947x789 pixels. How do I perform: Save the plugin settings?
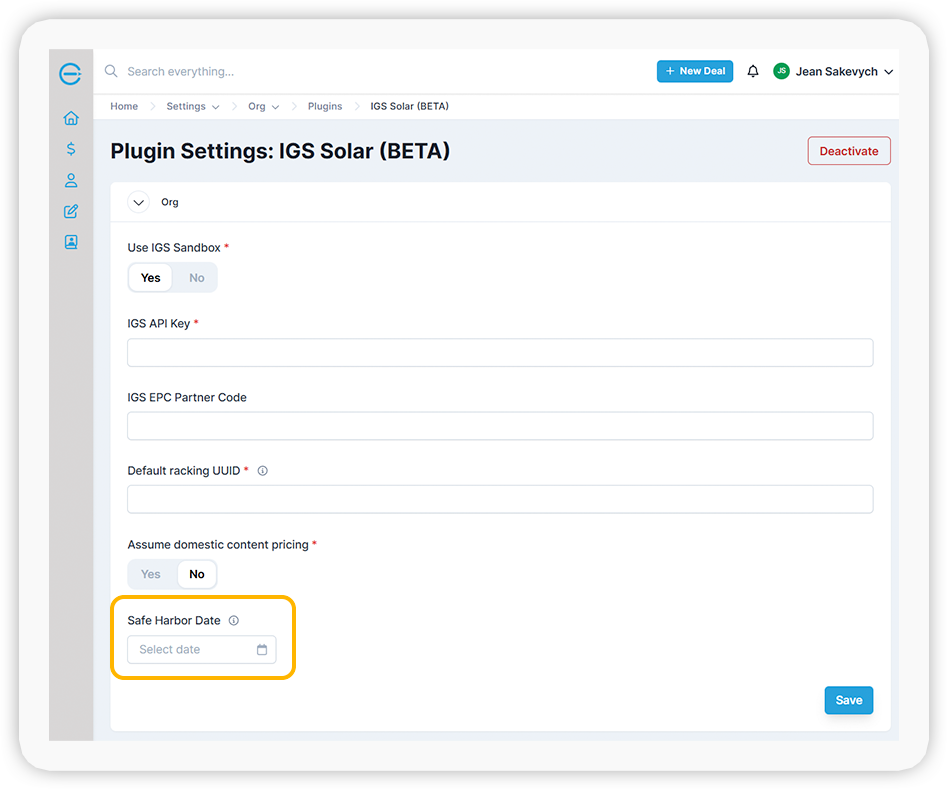point(848,700)
